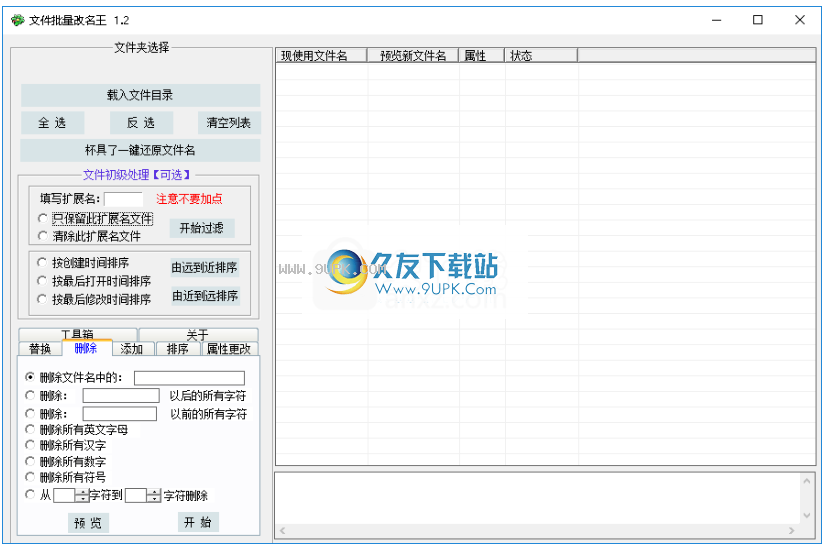830x544 pixels.
Task: Maximize the 文件批量改名王 window
Action: tap(758, 20)
